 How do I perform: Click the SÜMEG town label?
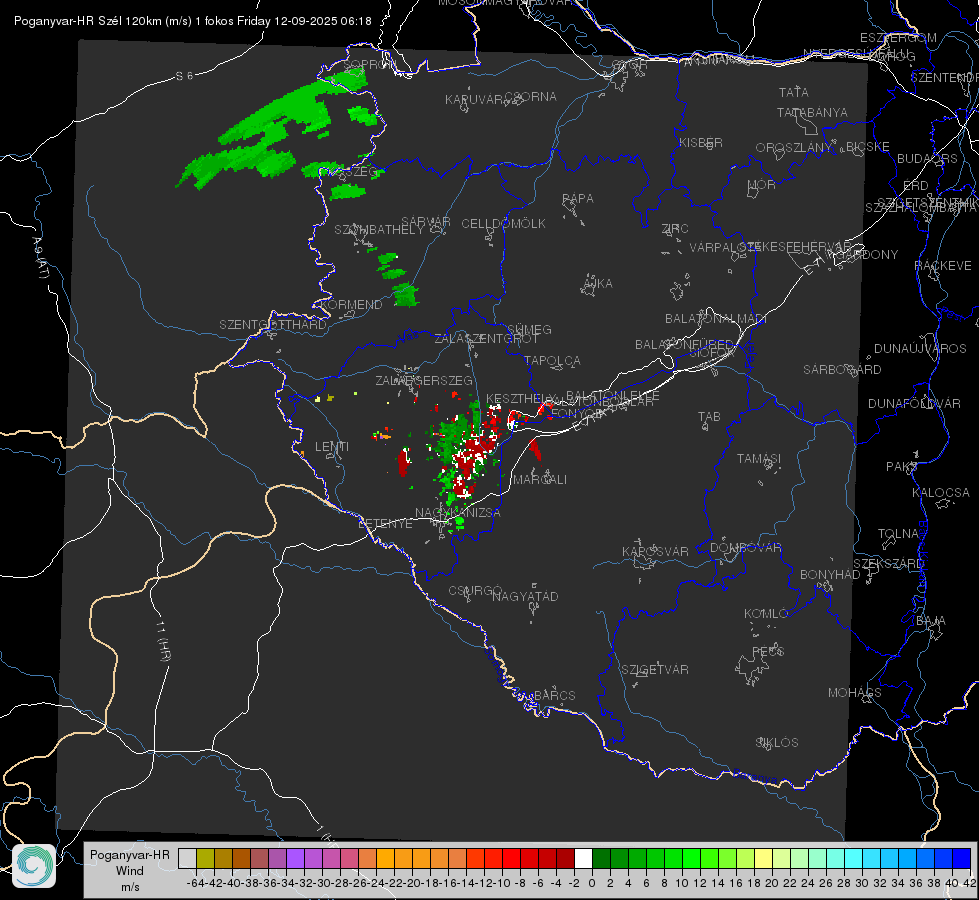[x=529, y=330]
